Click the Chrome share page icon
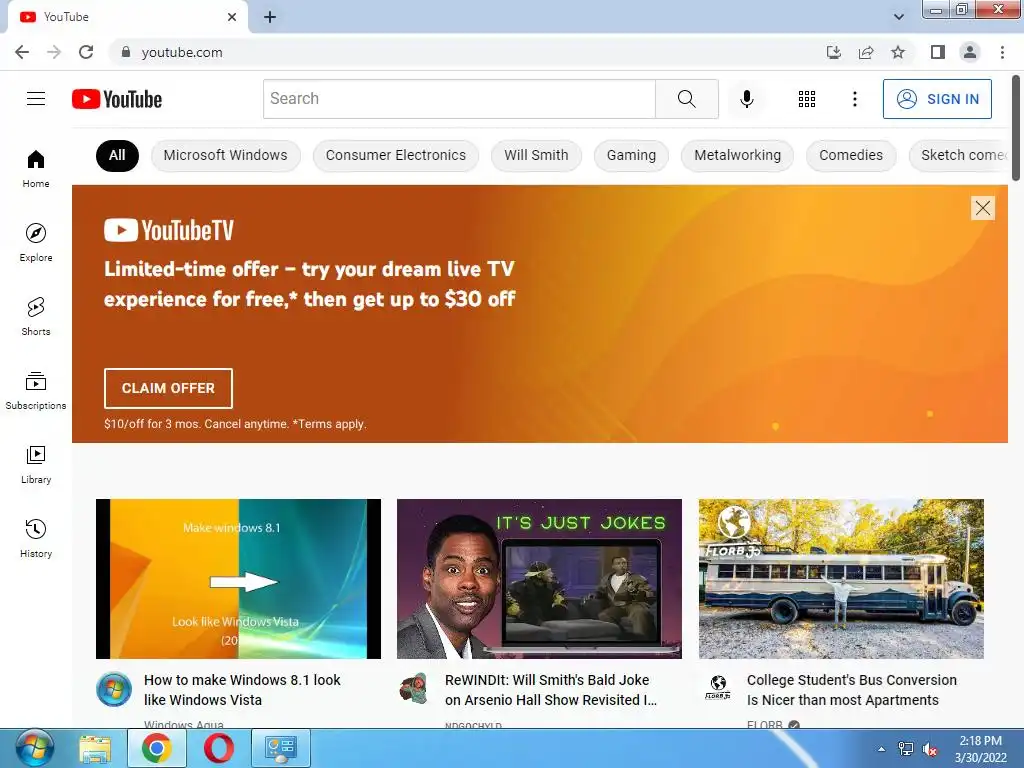The width and height of the screenshot is (1024, 768). (866, 52)
